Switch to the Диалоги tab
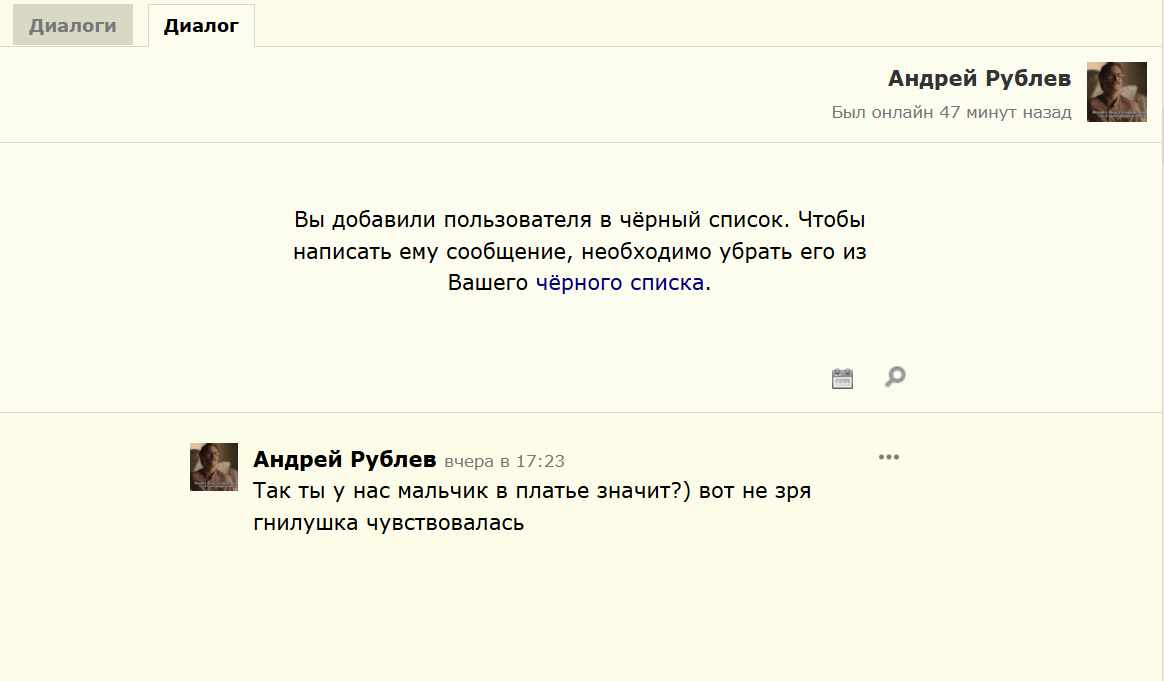The width and height of the screenshot is (1164, 681). click(73, 25)
